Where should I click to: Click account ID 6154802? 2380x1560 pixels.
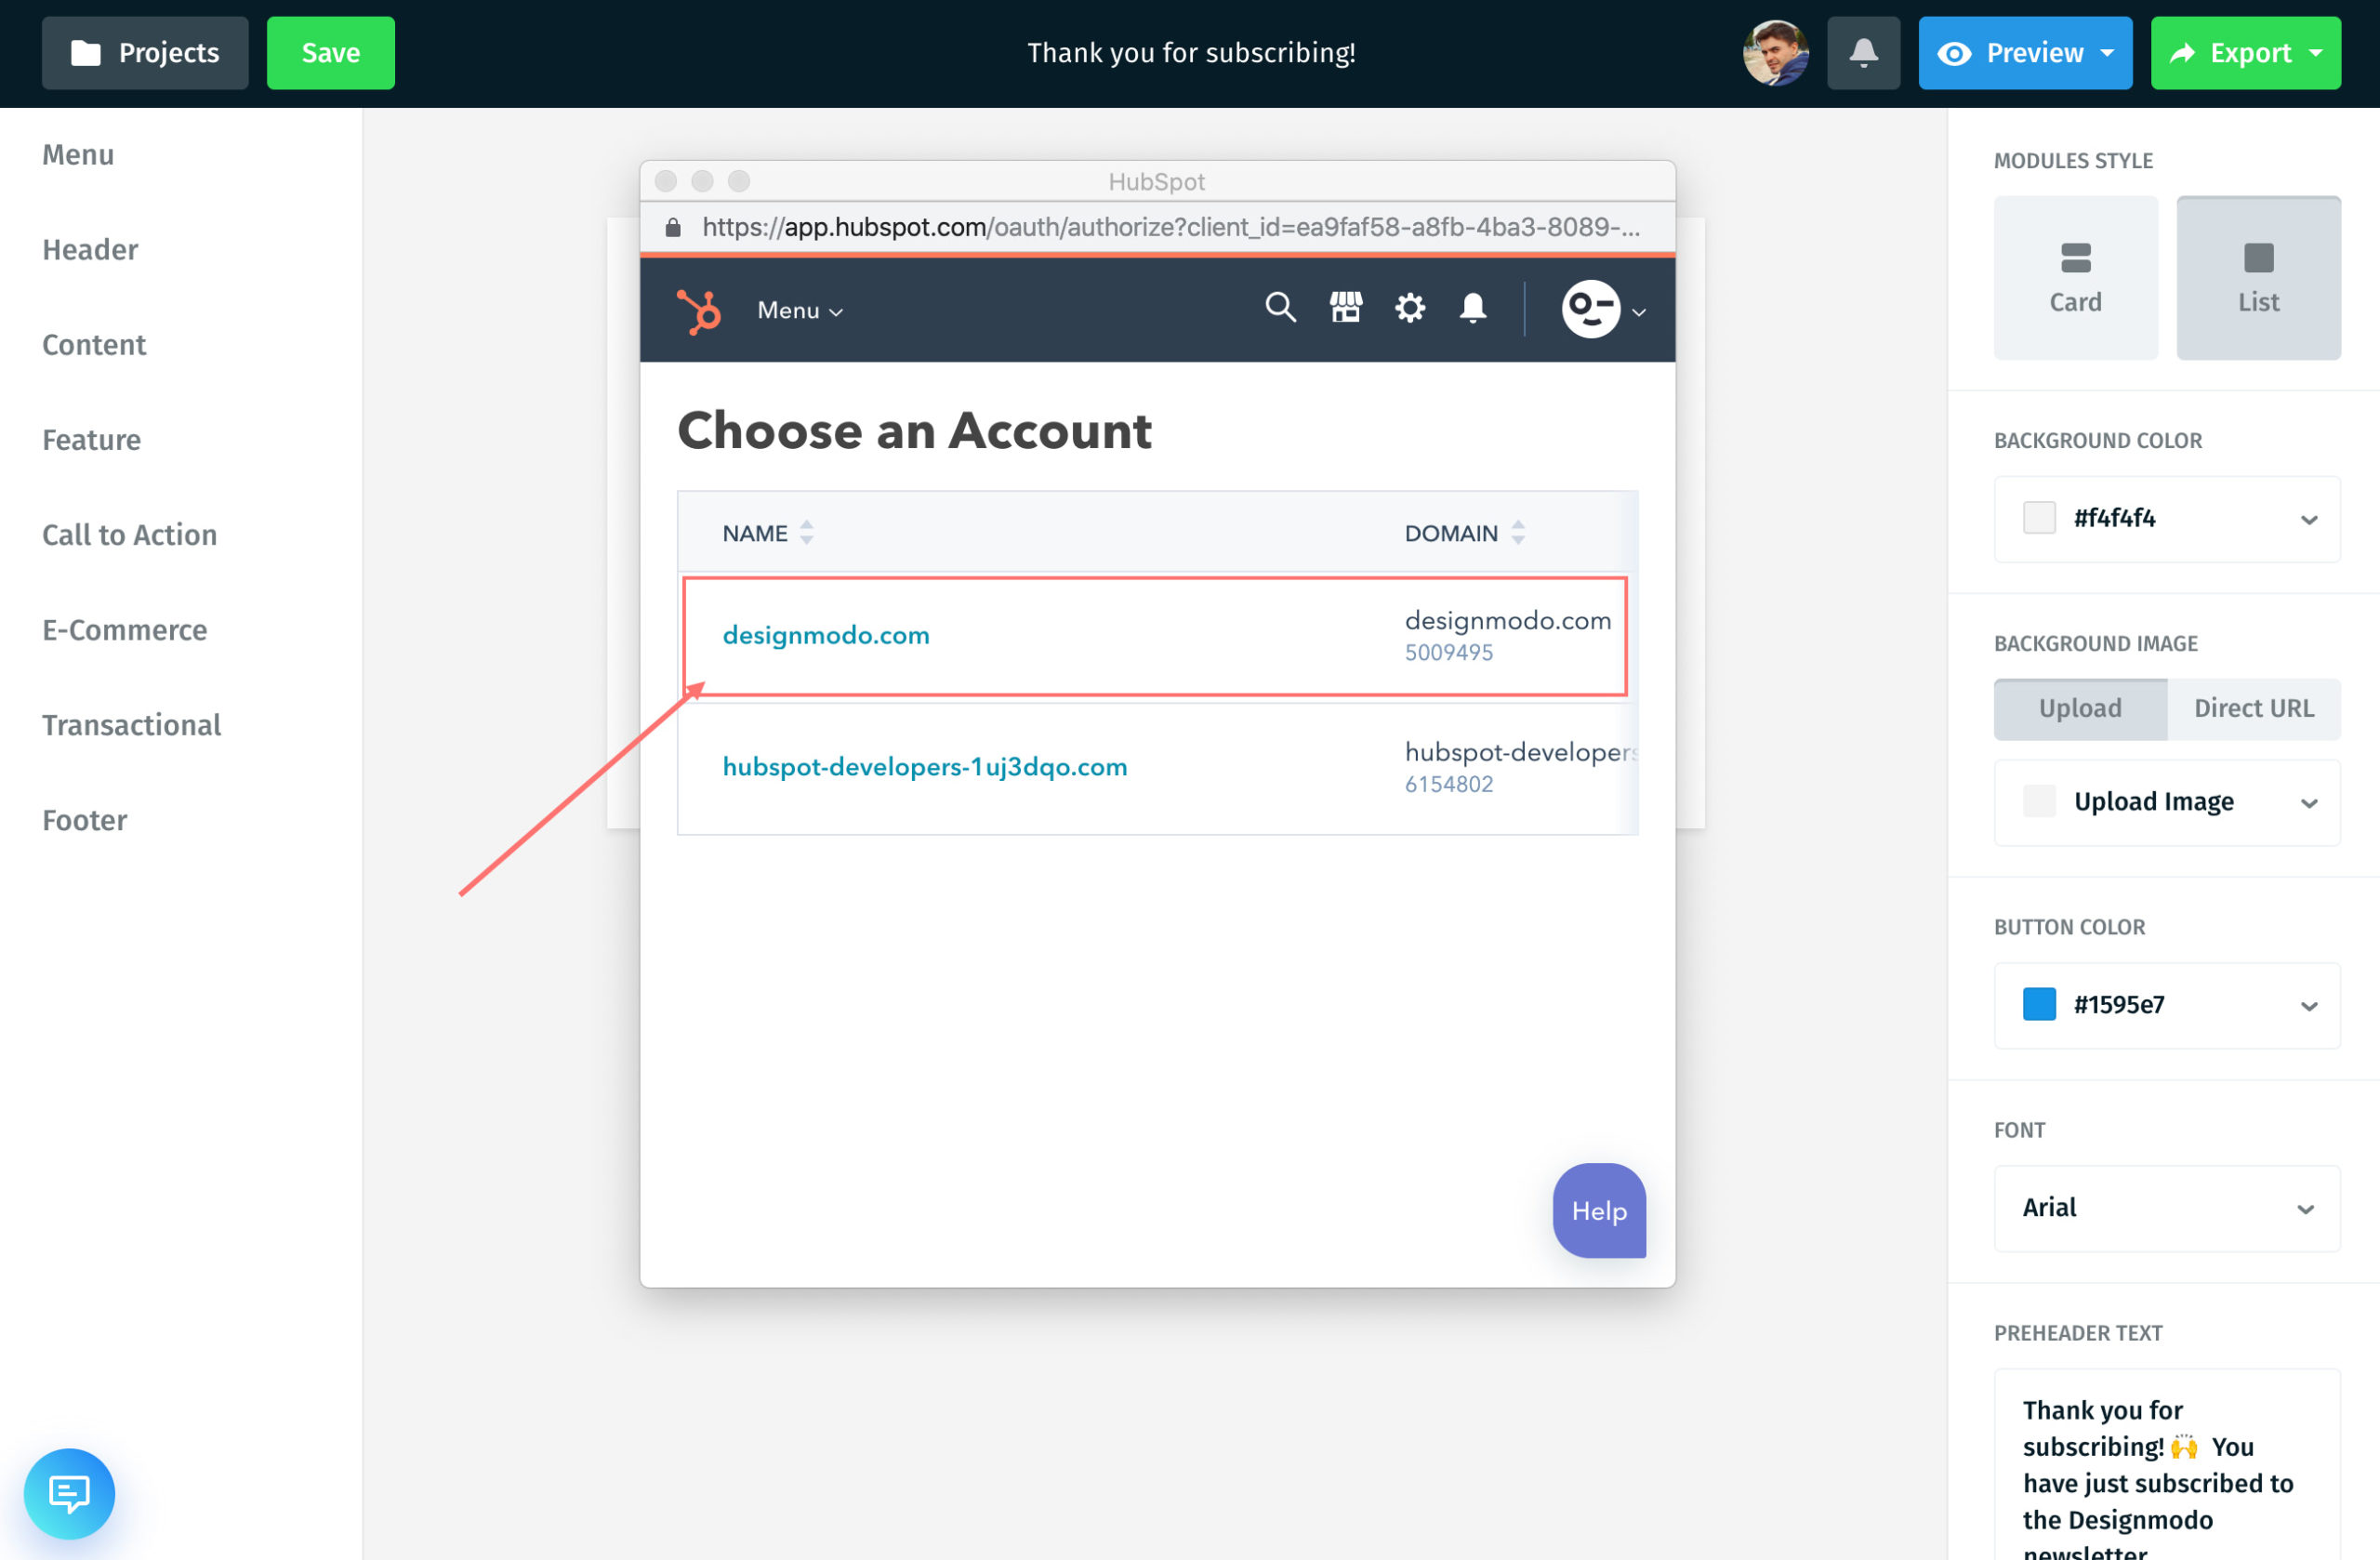point(1448,785)
